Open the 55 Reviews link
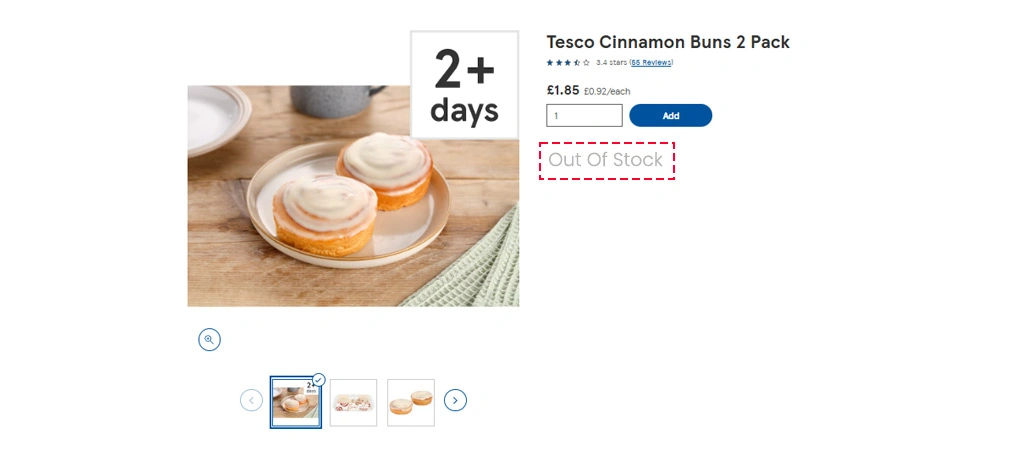This screenshot has width=1026, height=466. point(651,63)
